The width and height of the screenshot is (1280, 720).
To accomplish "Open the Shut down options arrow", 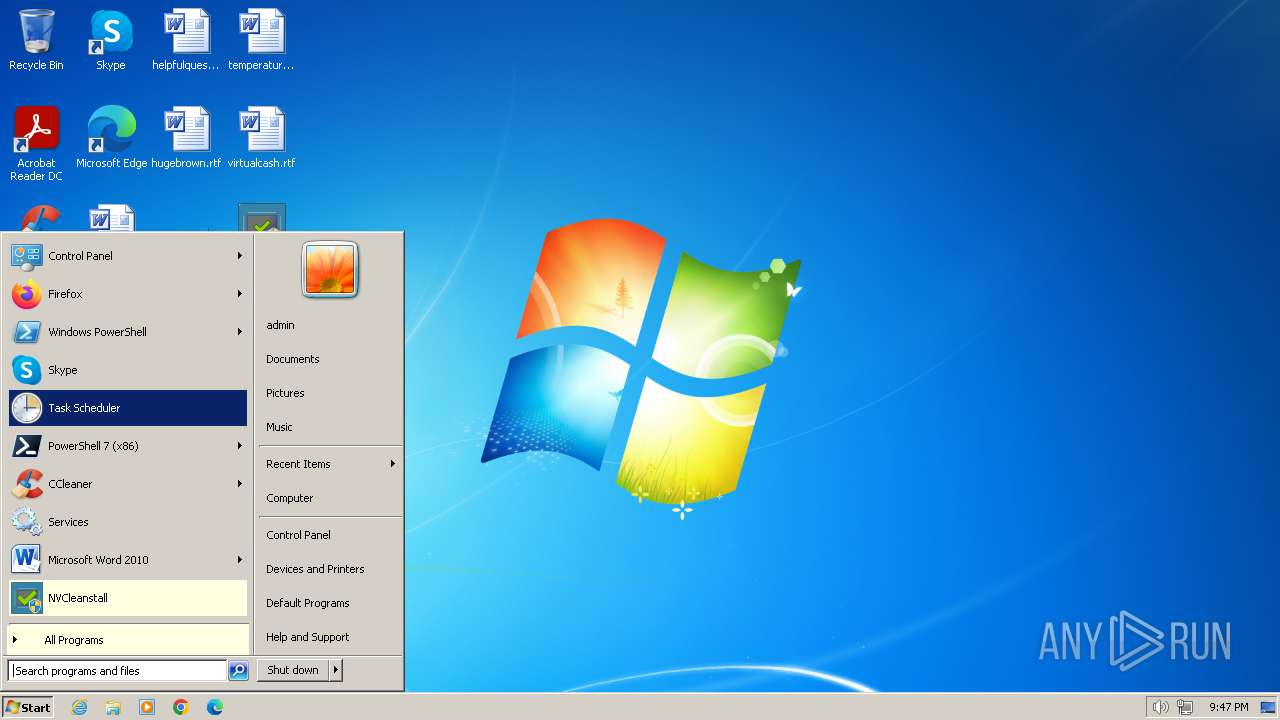I will point(336,670).
